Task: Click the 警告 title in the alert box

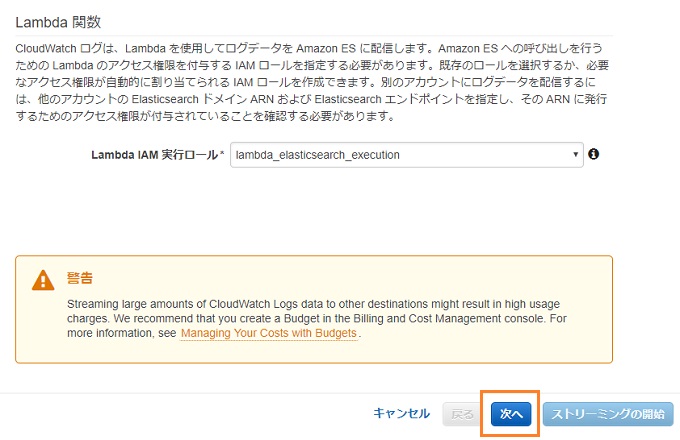Action: pos(80,278)
